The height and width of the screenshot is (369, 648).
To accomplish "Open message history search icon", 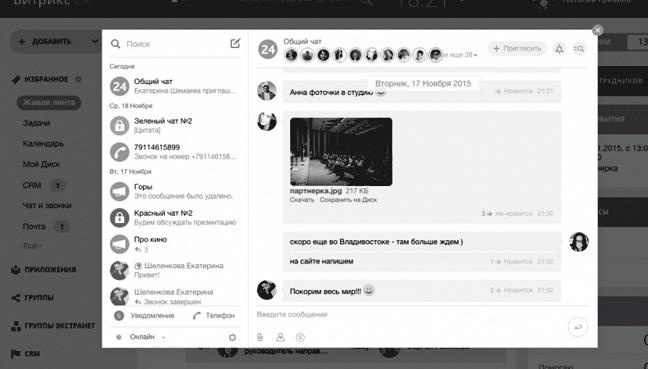I will tap(579, 49).
